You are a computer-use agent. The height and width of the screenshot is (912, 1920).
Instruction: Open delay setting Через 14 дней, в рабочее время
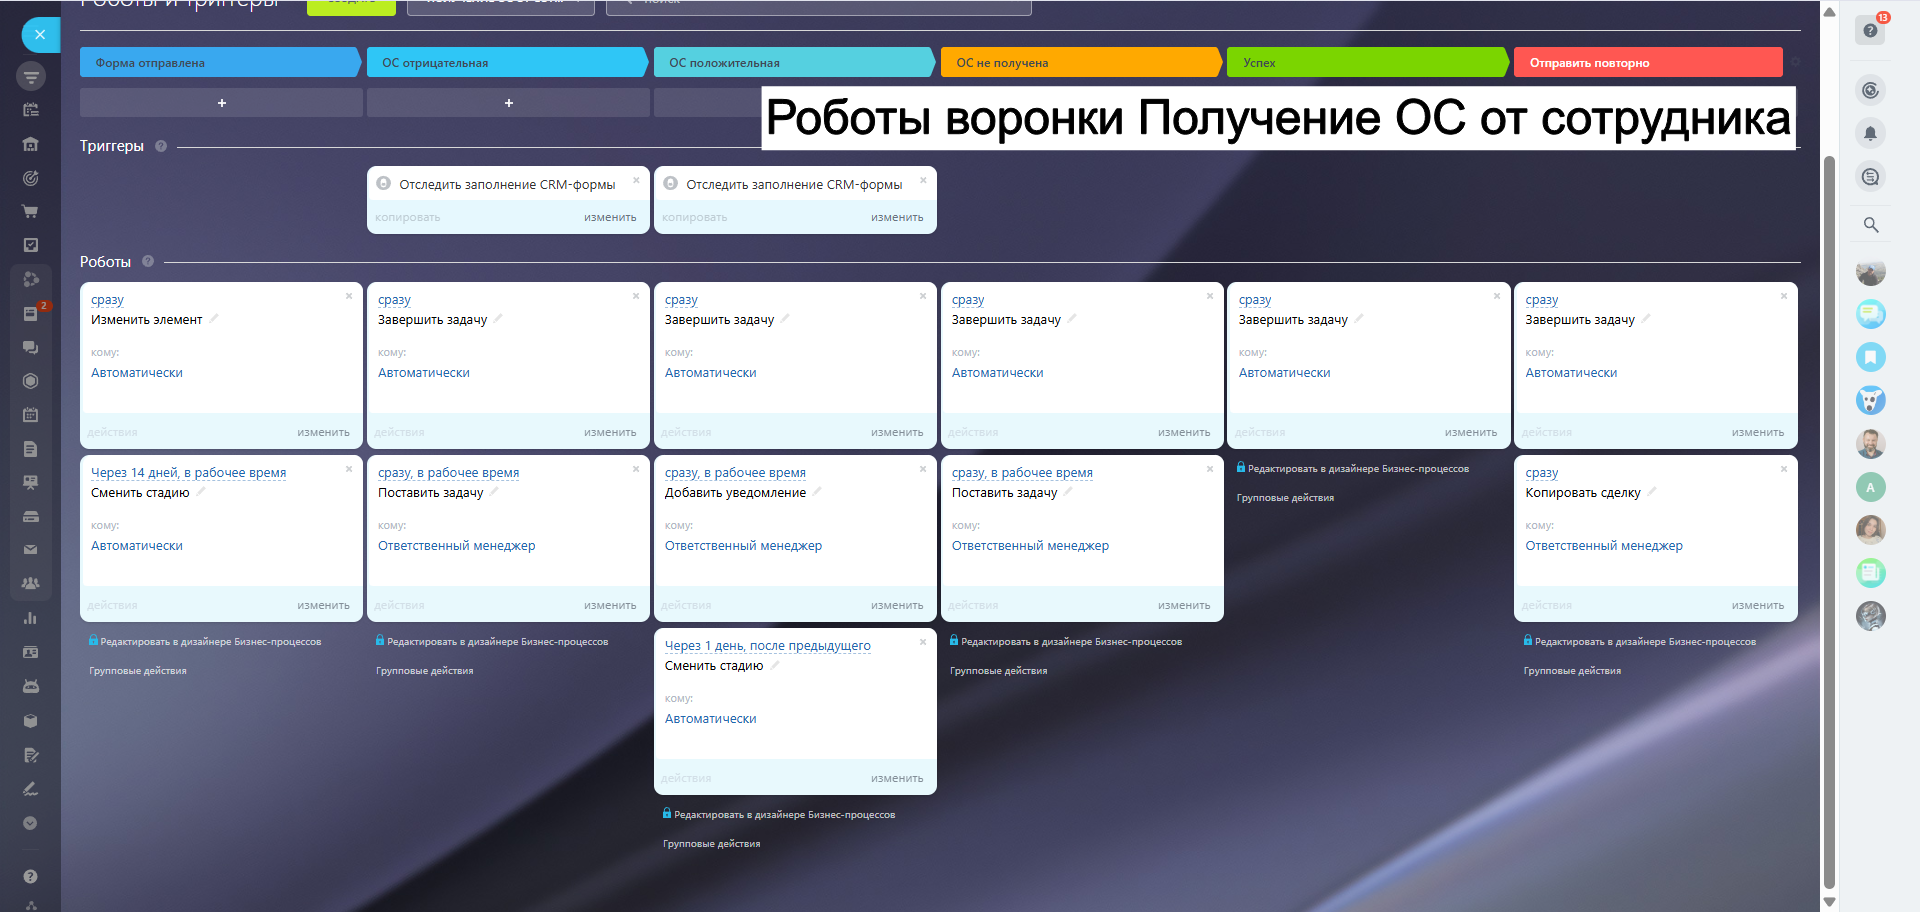coord(188,473)
